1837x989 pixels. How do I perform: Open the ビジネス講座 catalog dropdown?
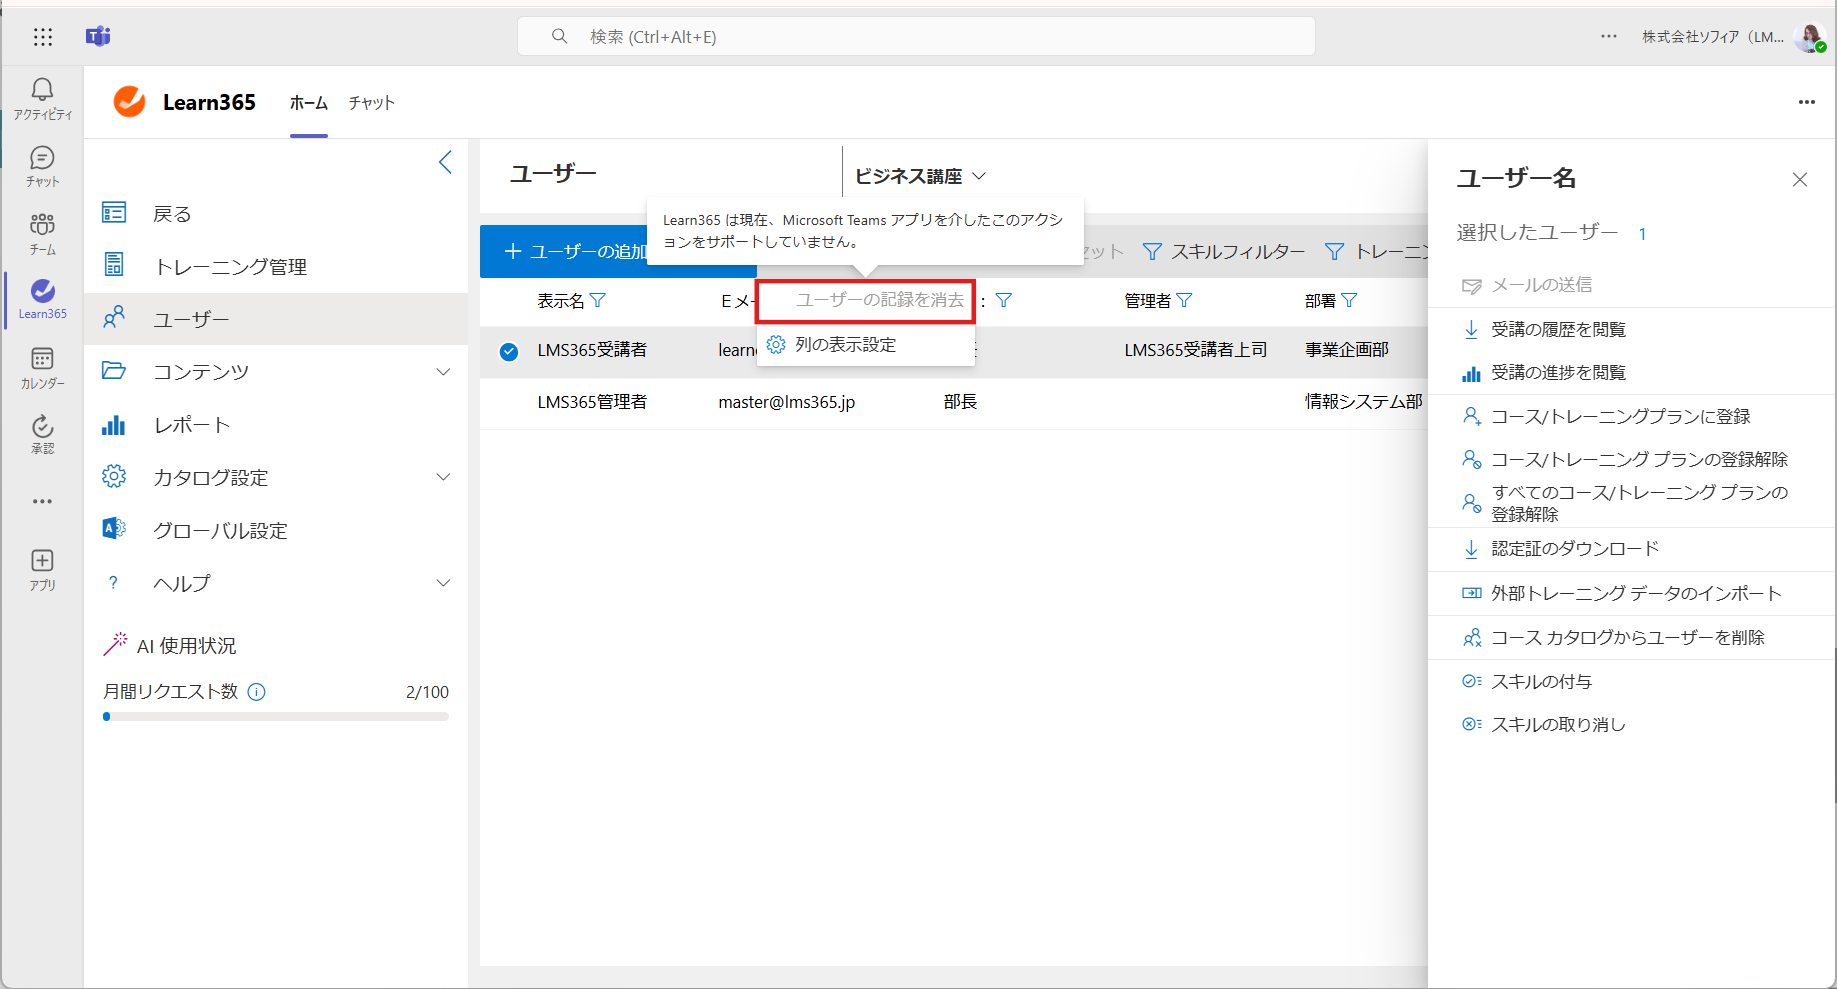tap(920, 176)
